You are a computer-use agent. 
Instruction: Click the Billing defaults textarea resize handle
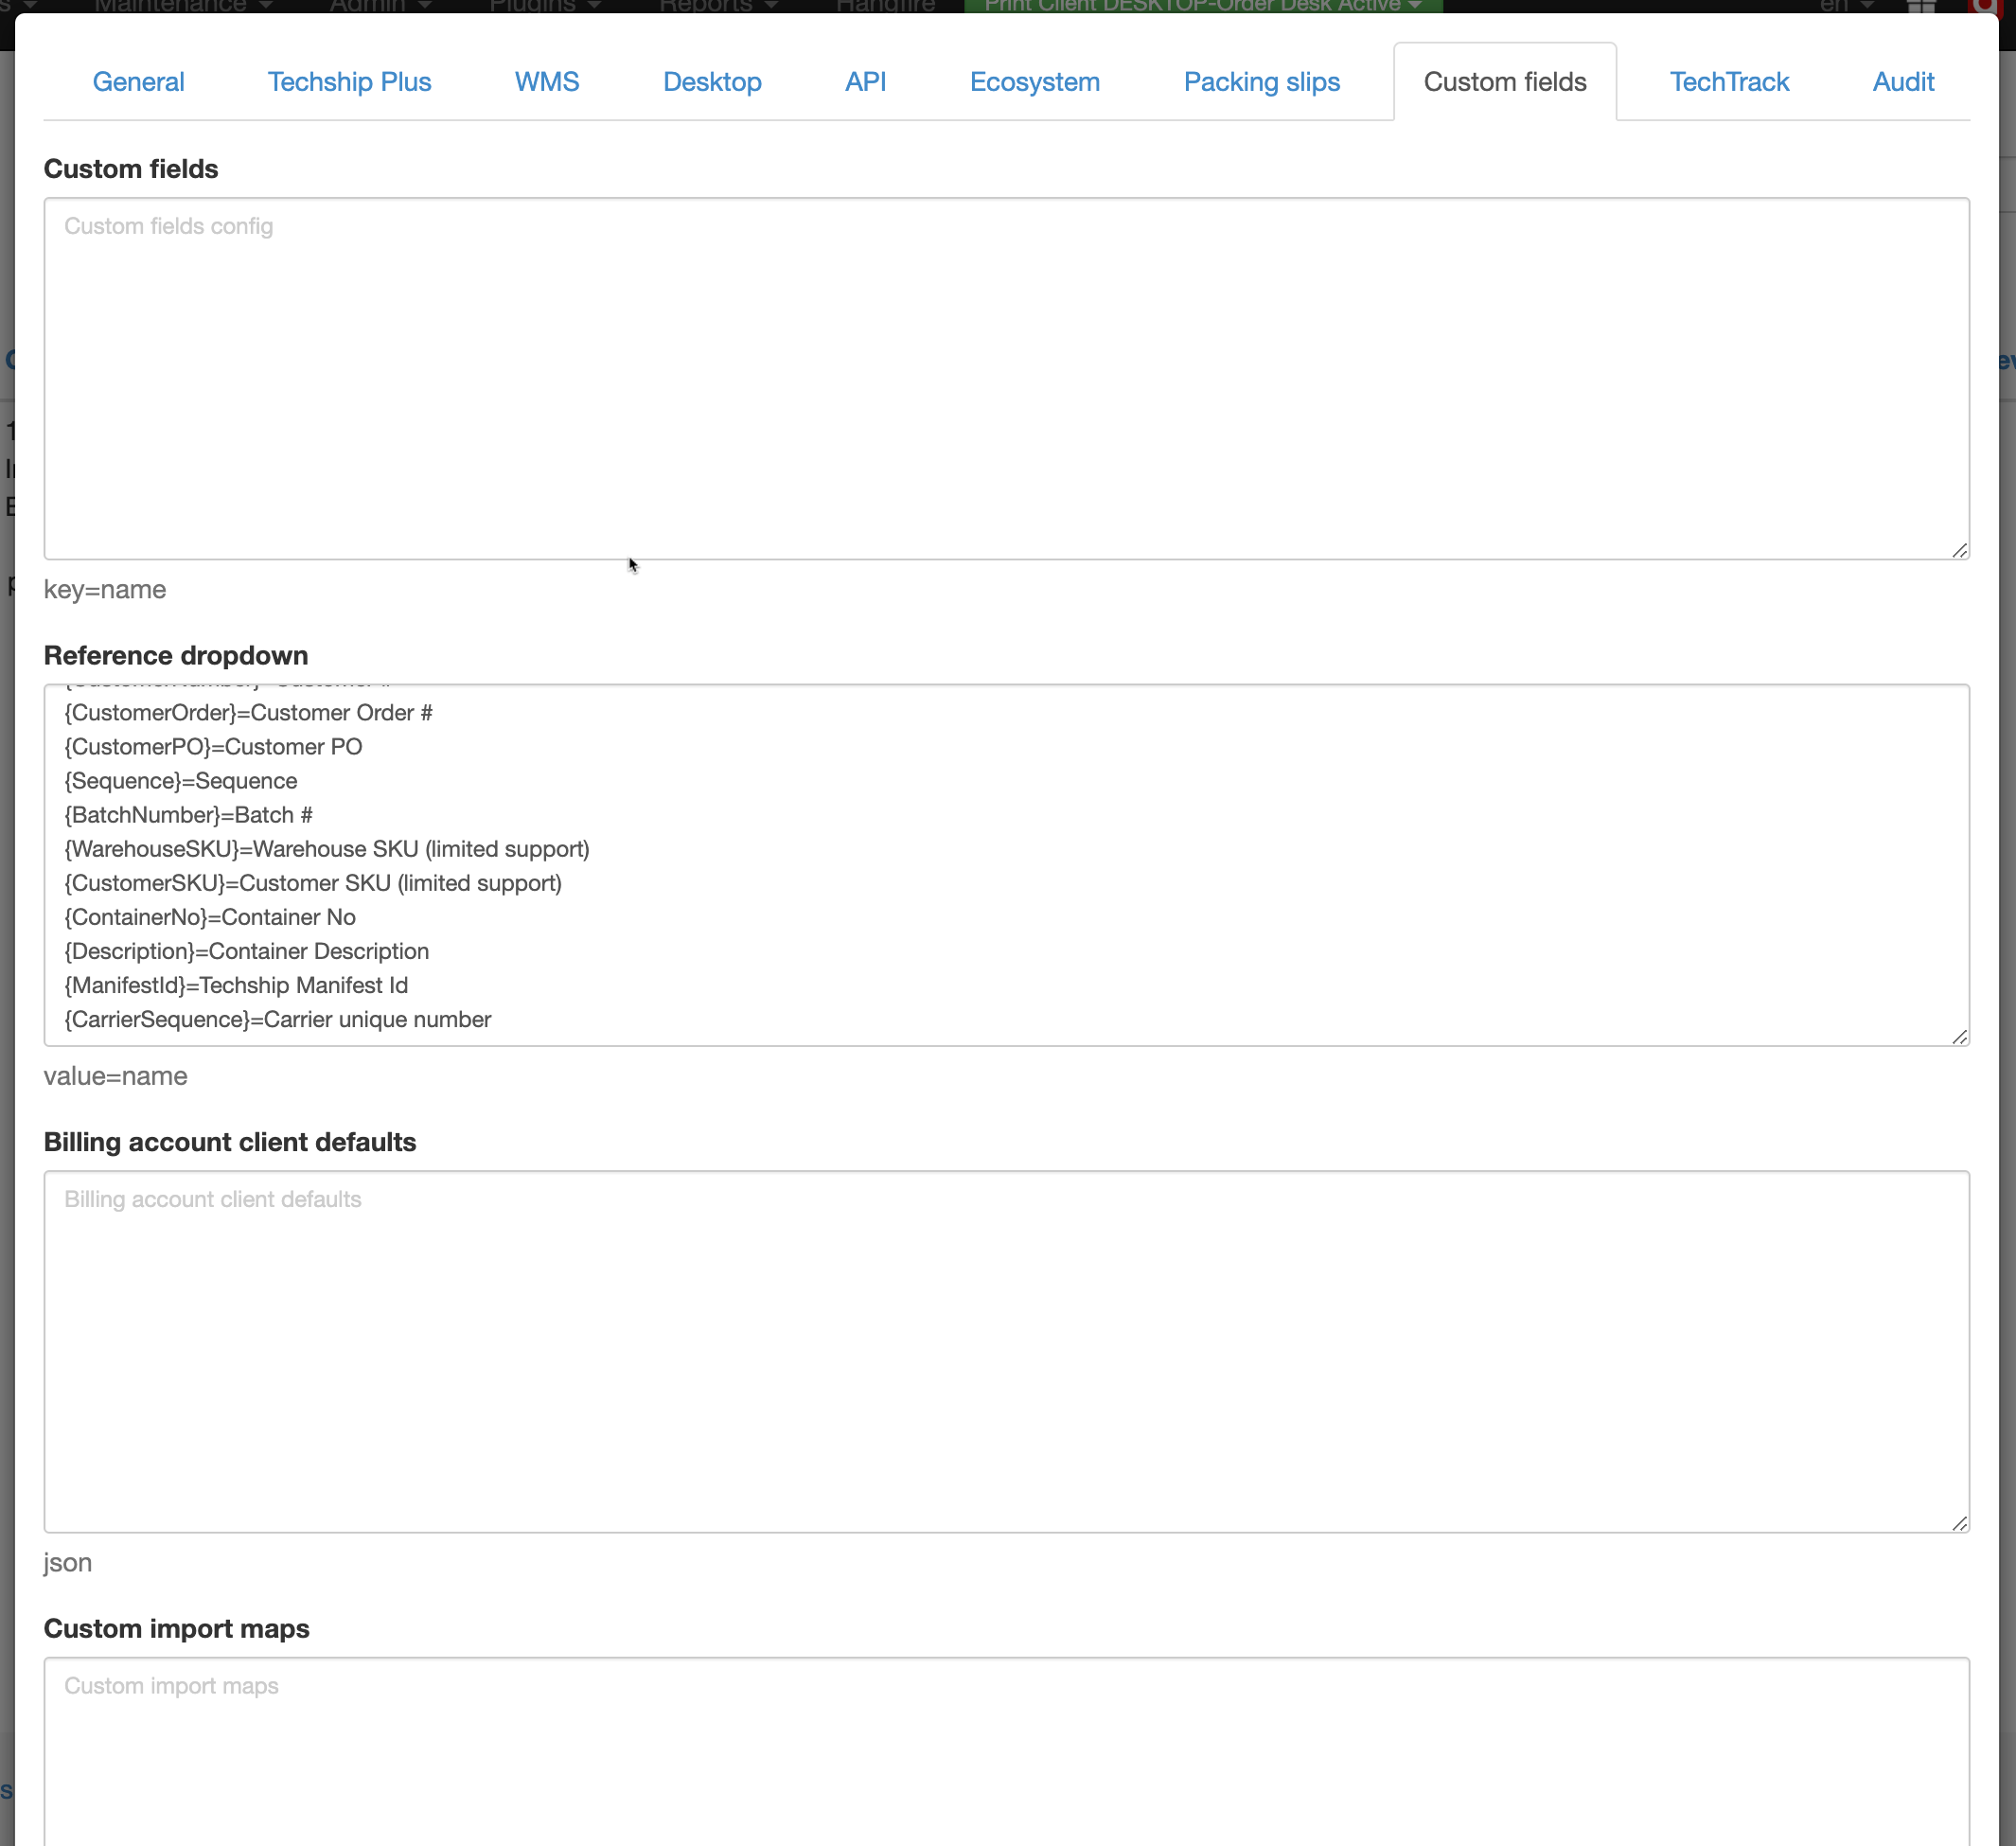coord(1959,1523)
